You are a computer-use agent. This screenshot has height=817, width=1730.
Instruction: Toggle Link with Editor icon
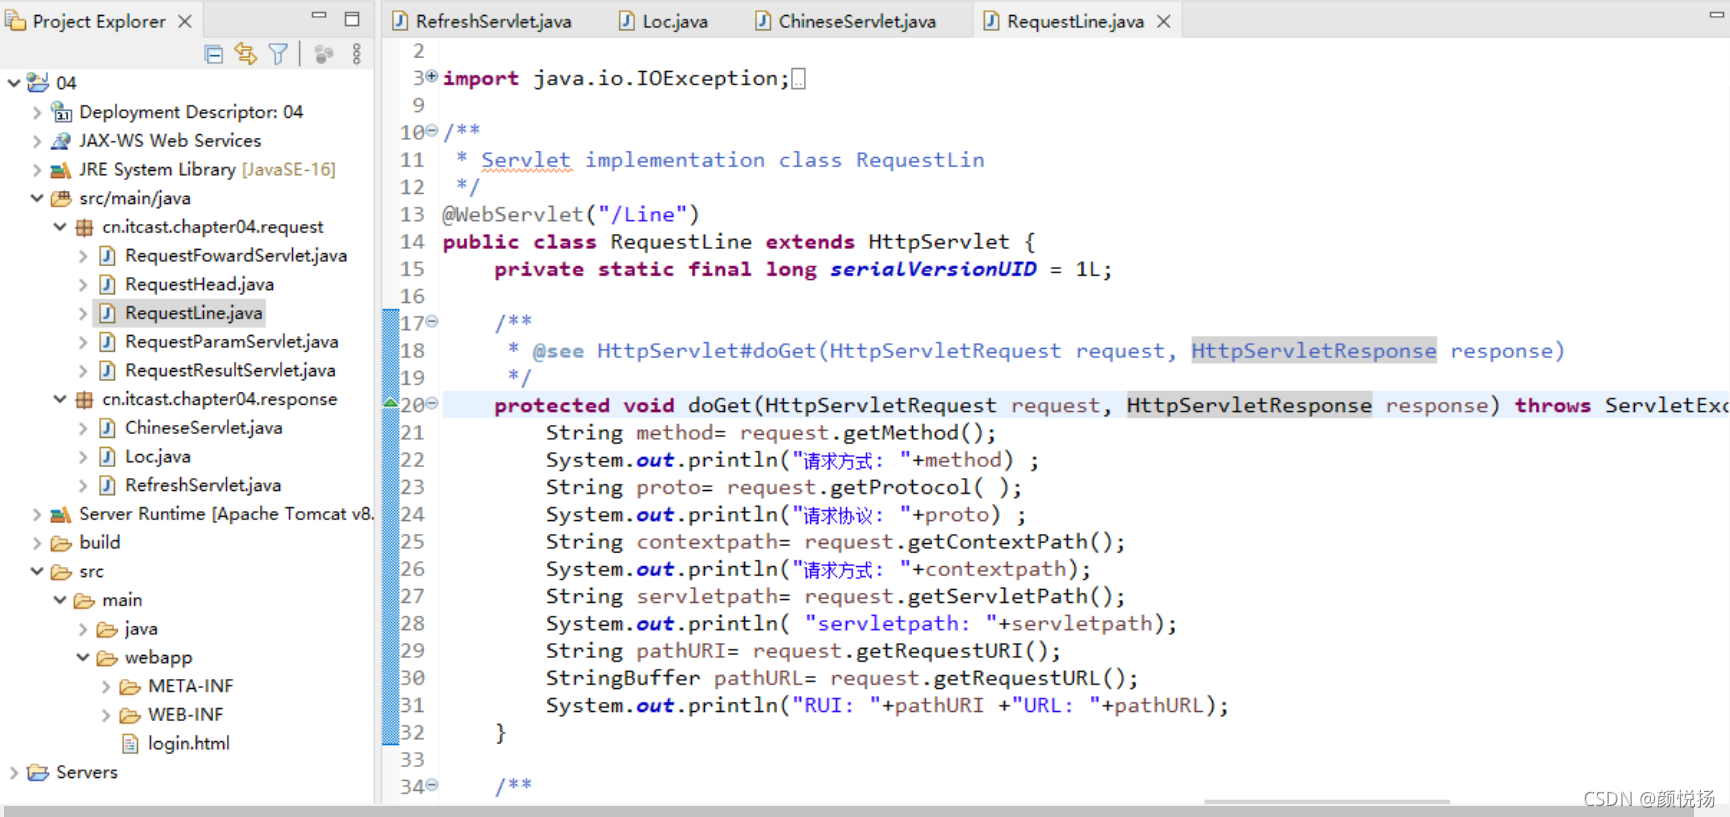pyautogui.click(x=245, y=54)
